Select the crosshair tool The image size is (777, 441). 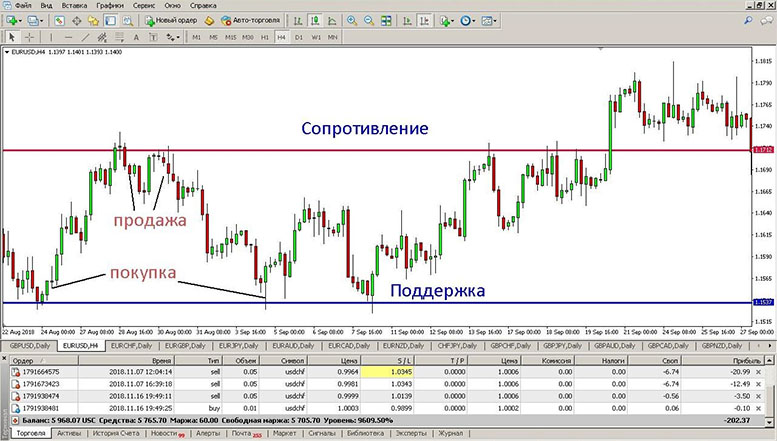(x=30, y=37)
